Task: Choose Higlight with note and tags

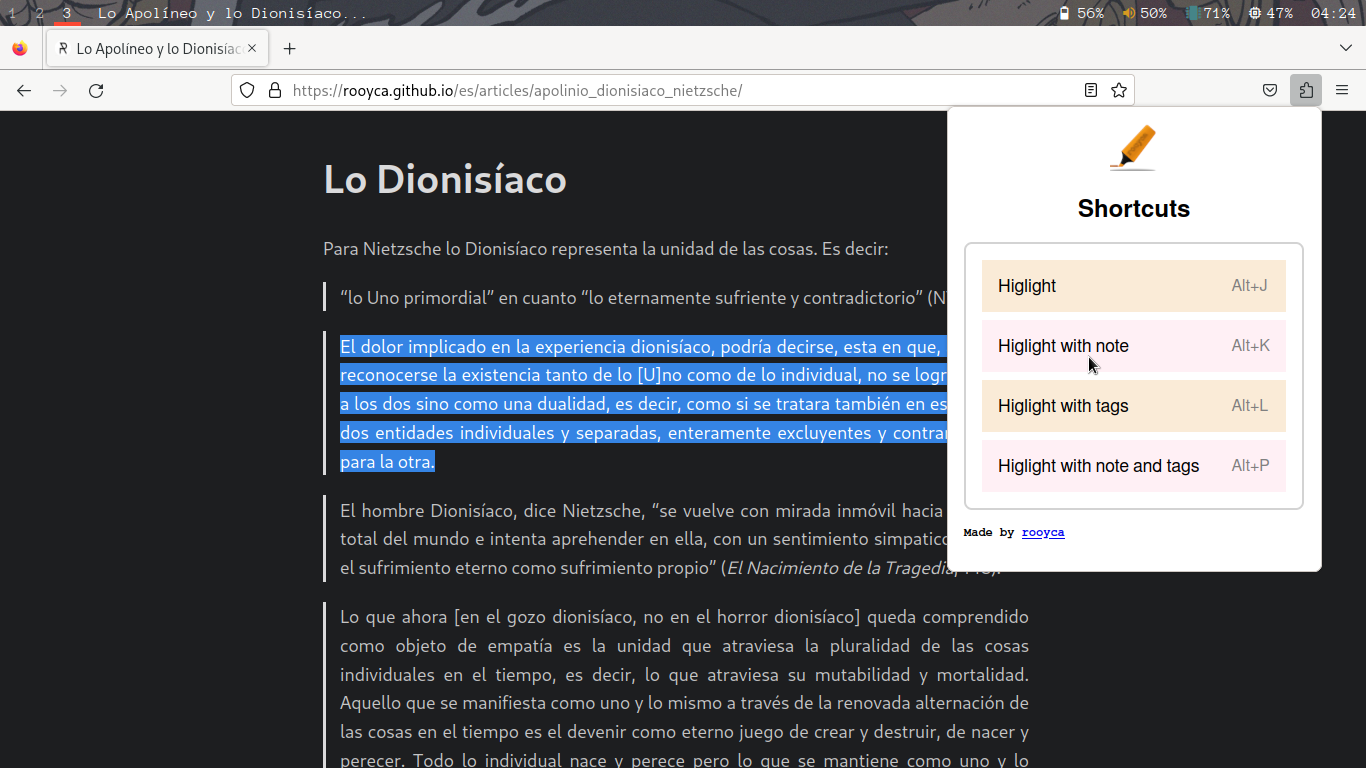Action: click(1134, 466)
